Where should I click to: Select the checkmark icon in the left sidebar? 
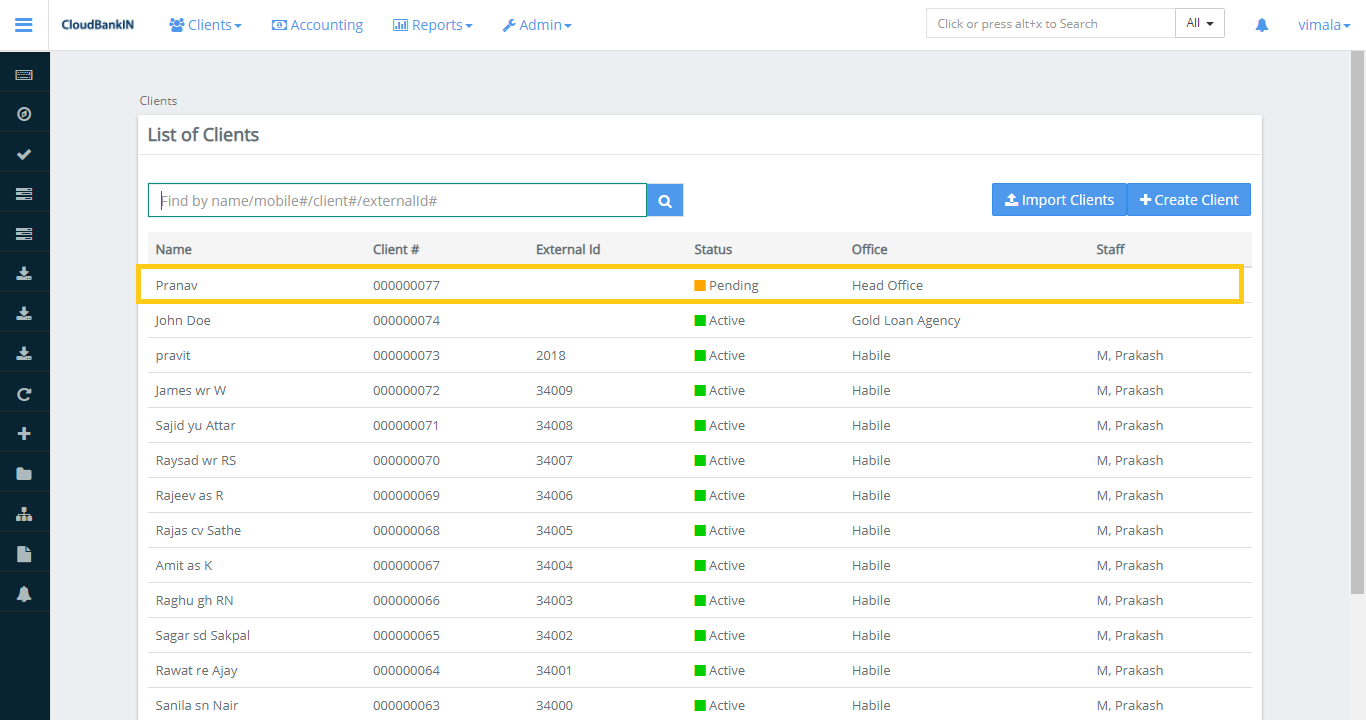tap(24, 154)
